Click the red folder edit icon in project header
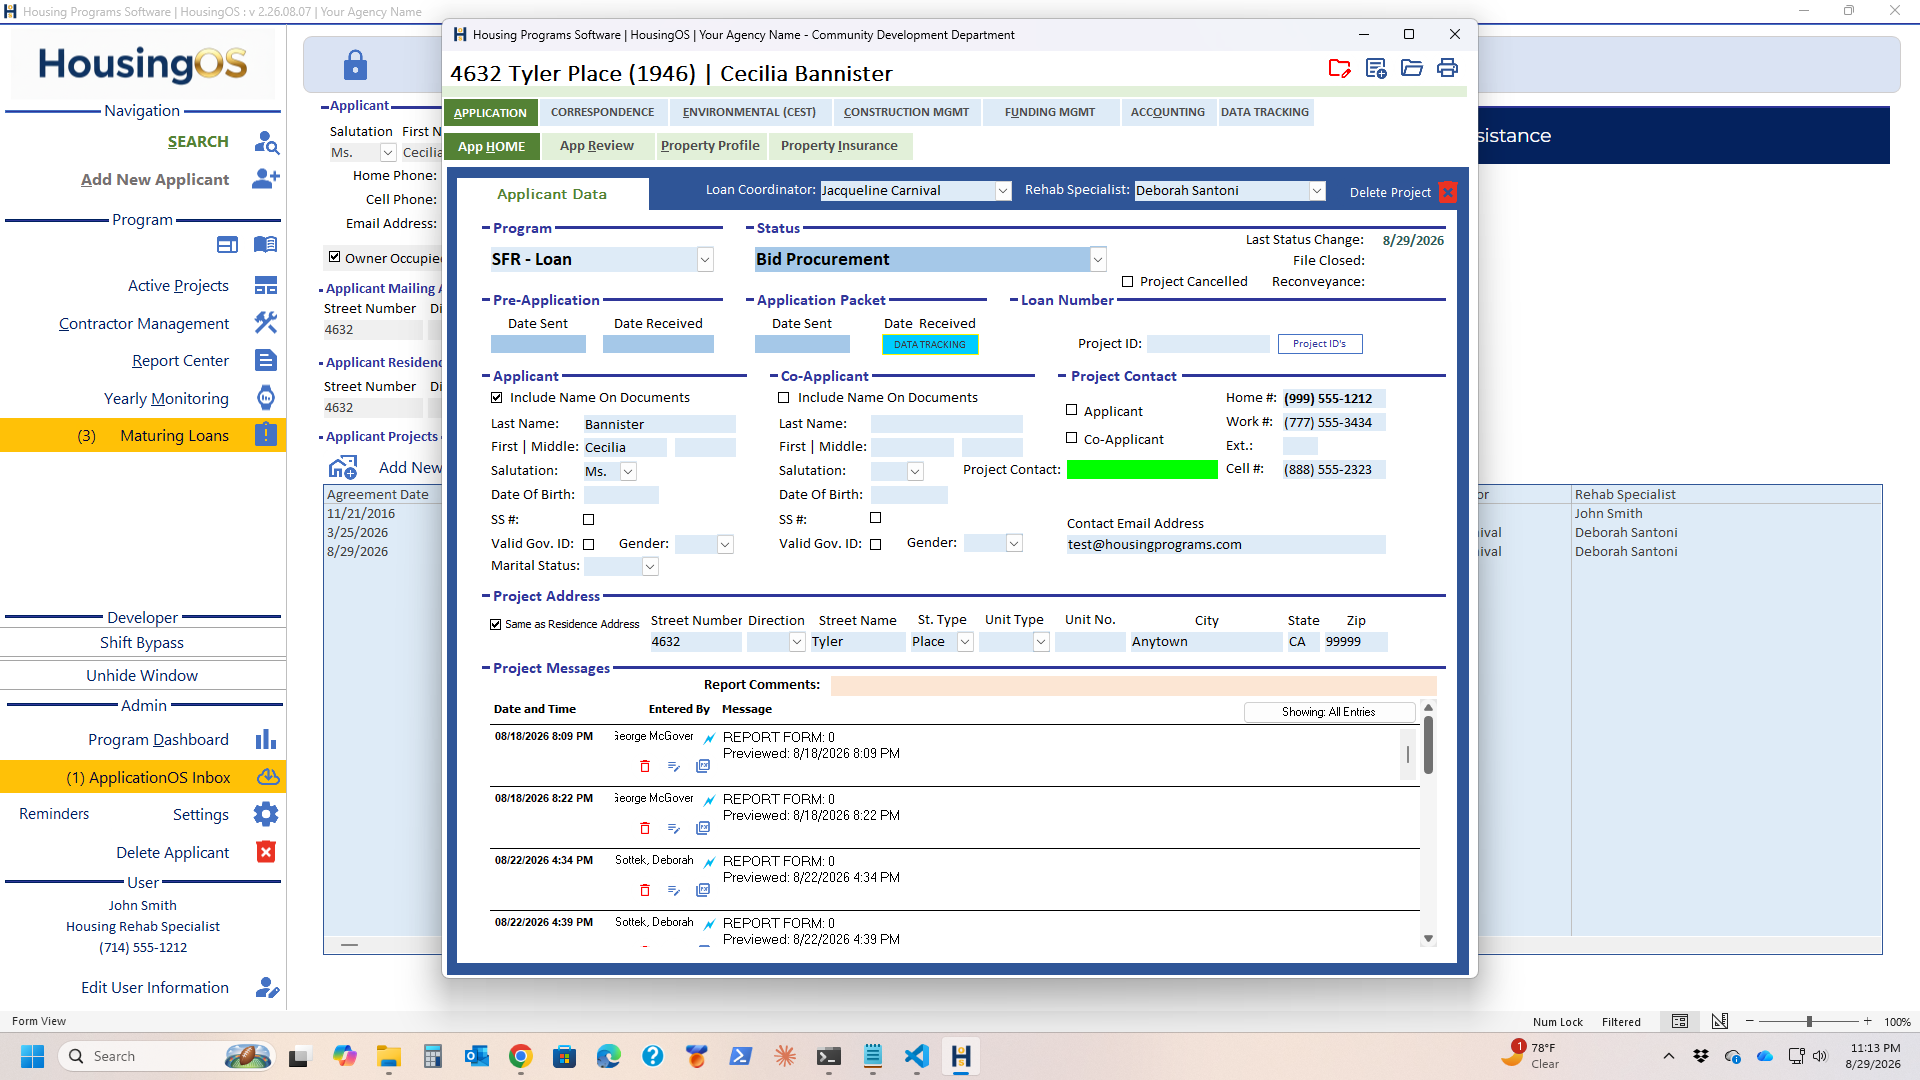This screenshot has width=1920, height=1080. tap(1339, 68)
